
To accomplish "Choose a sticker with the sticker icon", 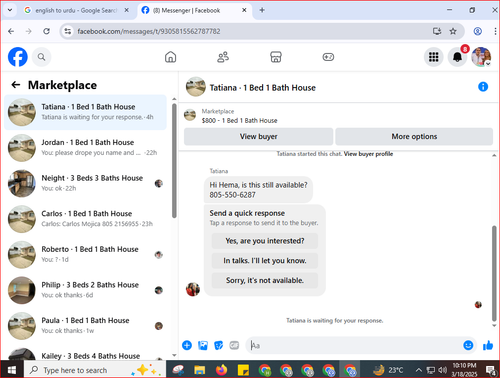I will (x=218, y=346).
